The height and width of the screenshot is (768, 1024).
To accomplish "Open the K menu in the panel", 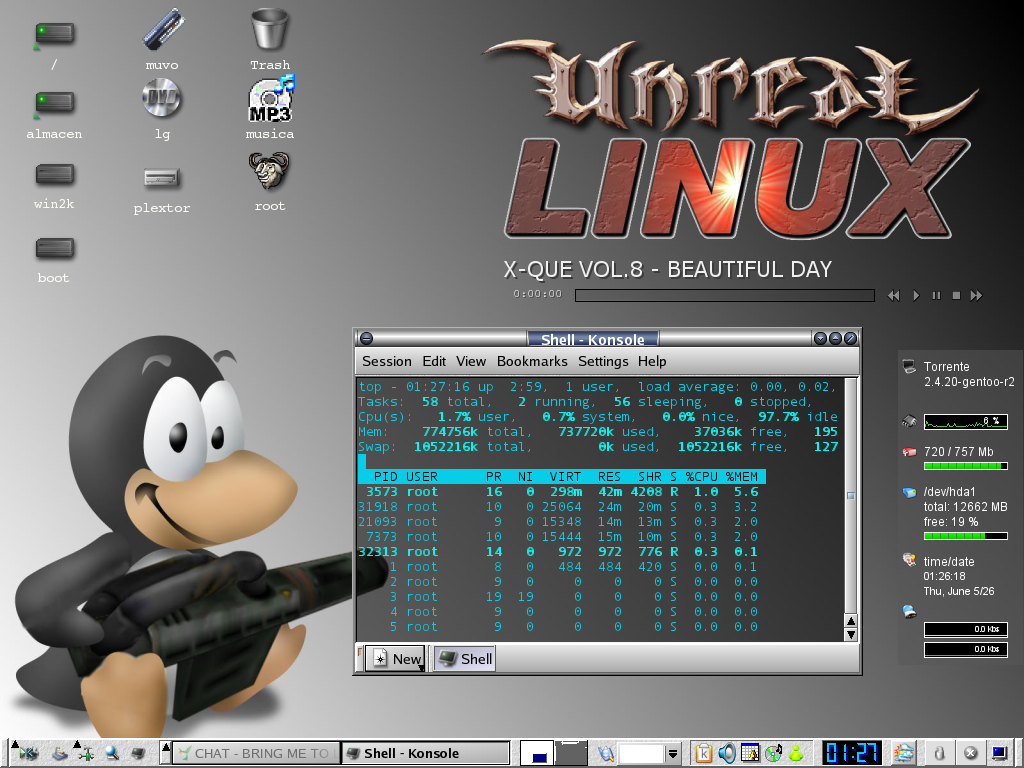I will pos(28,754).
